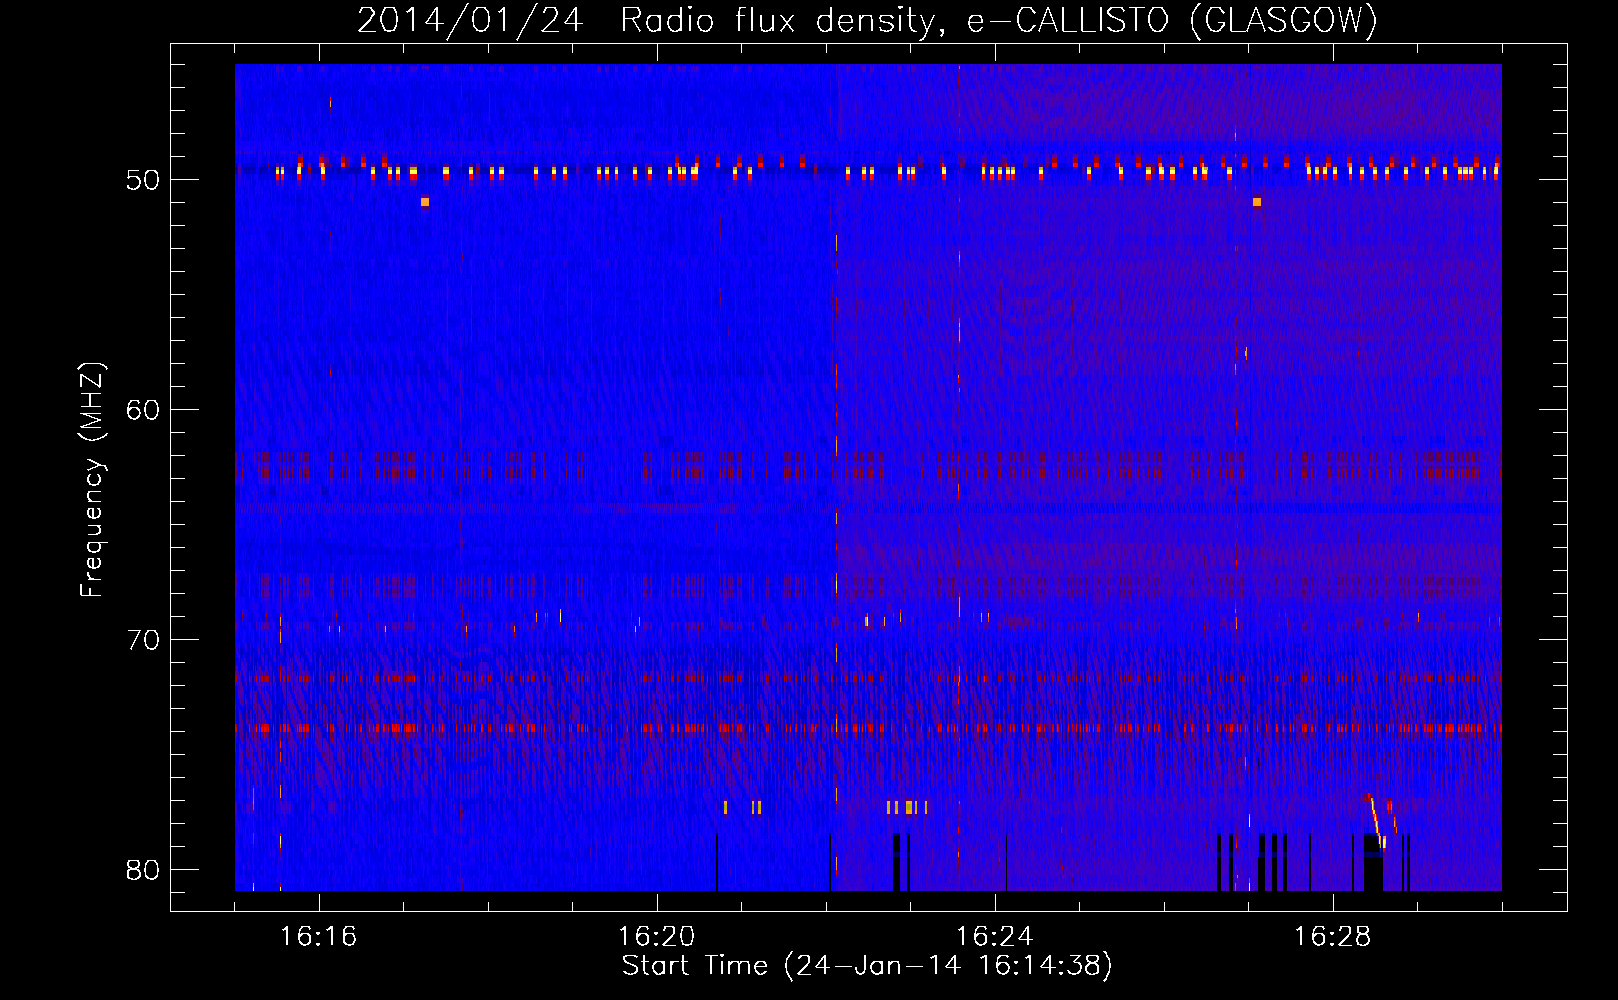Click the 'Frequency (MHZ)' axis label

pos(92,480)
